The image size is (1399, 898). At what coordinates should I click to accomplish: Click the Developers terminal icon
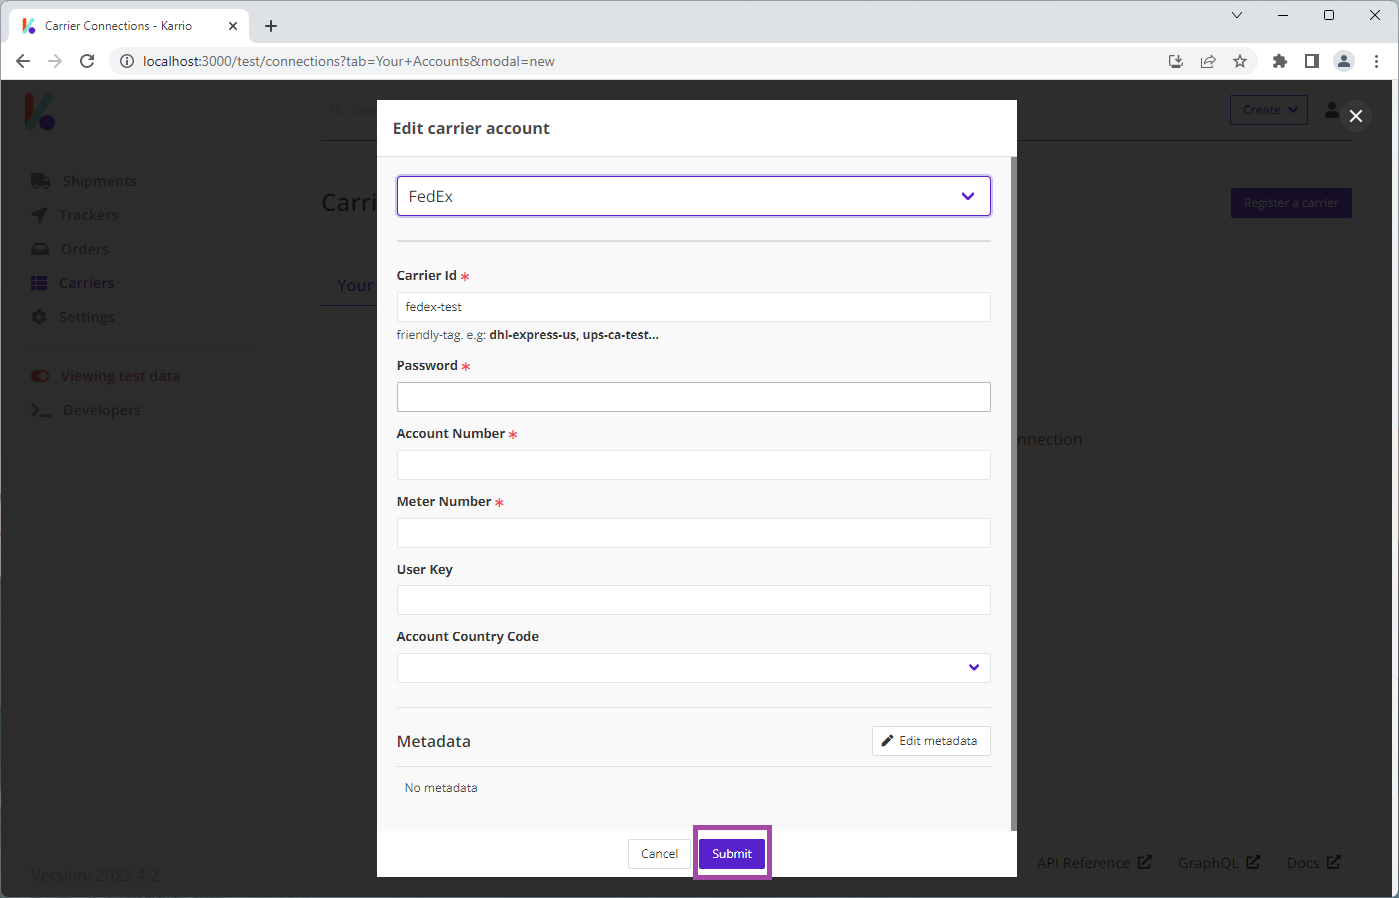[41, 410]
